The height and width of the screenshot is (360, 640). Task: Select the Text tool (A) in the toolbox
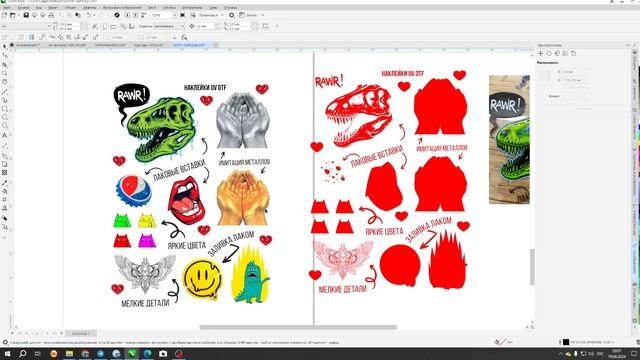[4, 135]
